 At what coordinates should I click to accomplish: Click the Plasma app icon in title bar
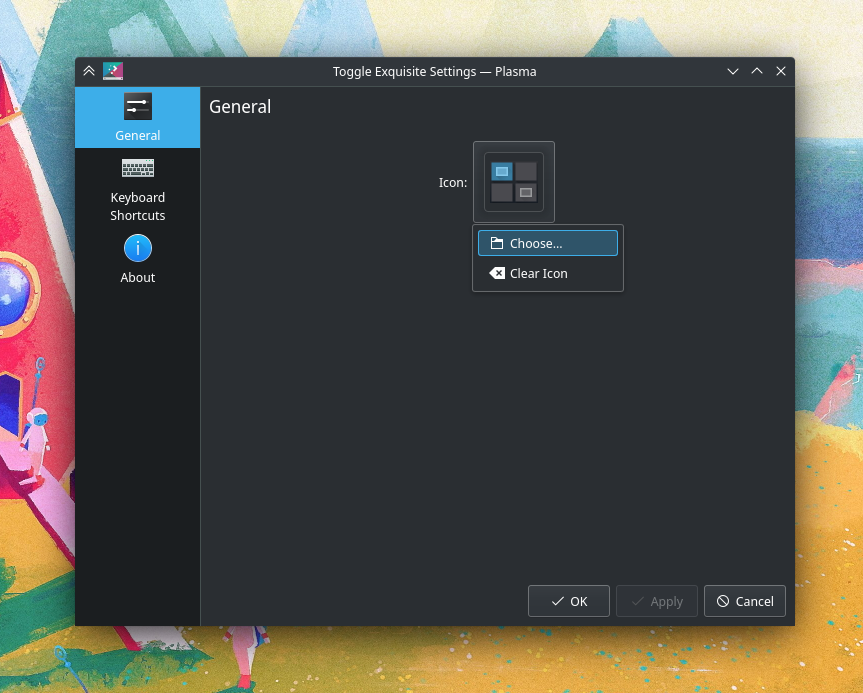pyautogui.click(x=113, y=72)
